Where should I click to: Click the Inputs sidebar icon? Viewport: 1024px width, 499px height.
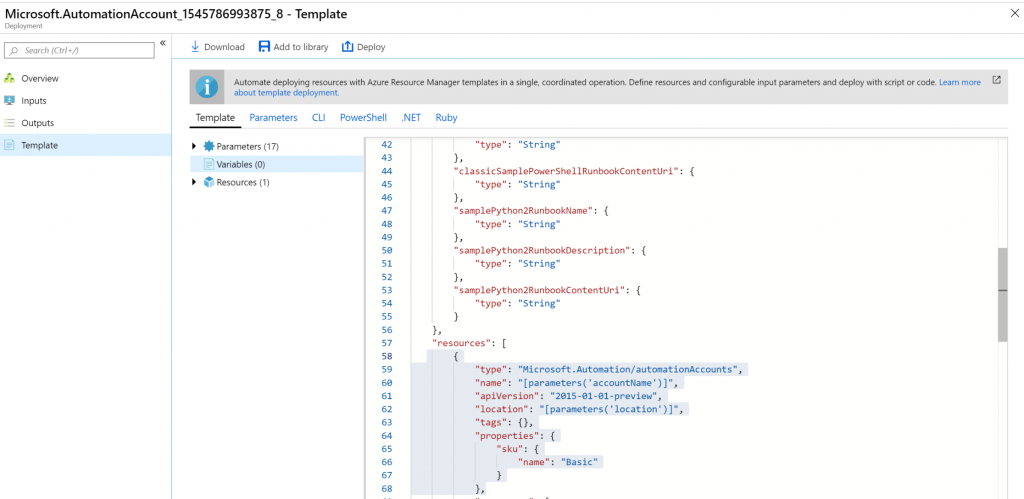tap(10, 101)
